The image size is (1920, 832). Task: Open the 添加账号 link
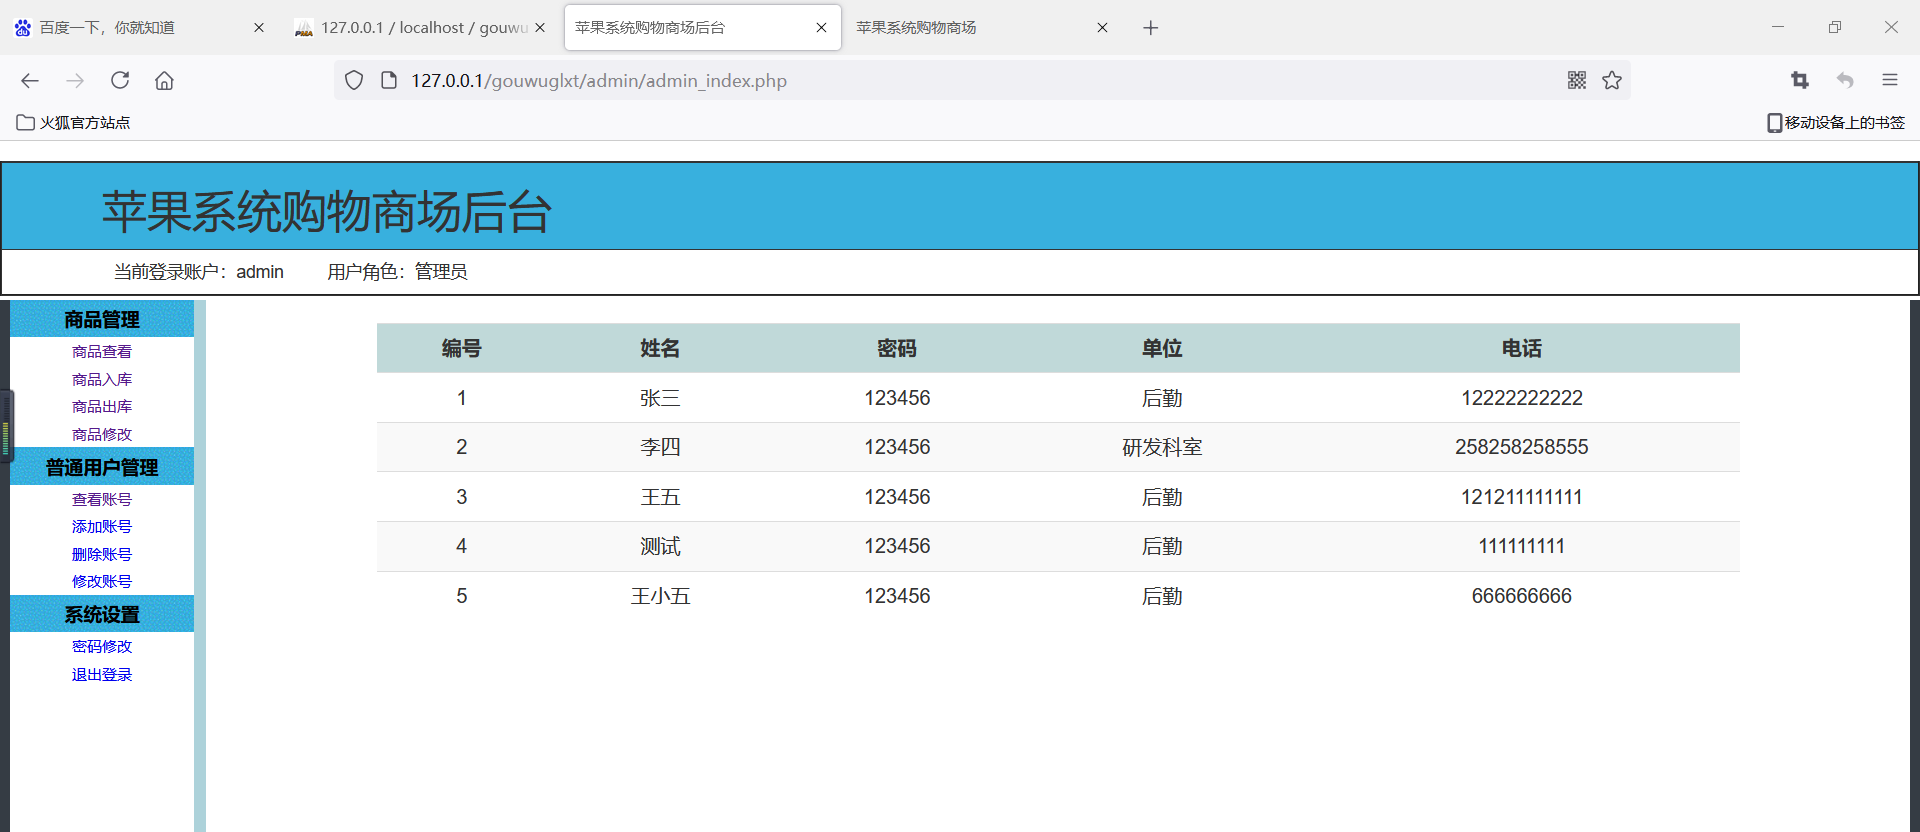[102, 526]
